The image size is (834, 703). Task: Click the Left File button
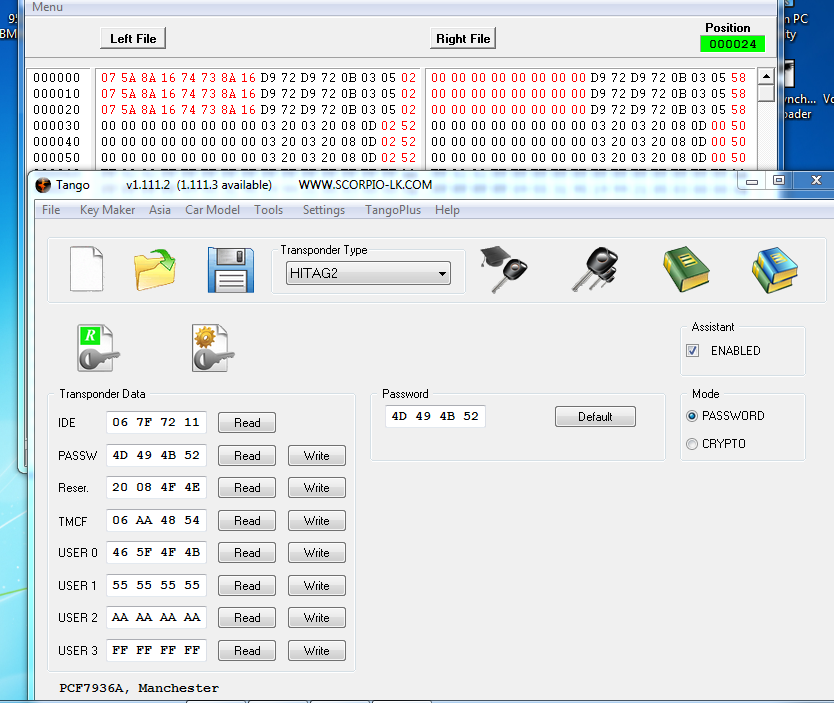(133, 38)
